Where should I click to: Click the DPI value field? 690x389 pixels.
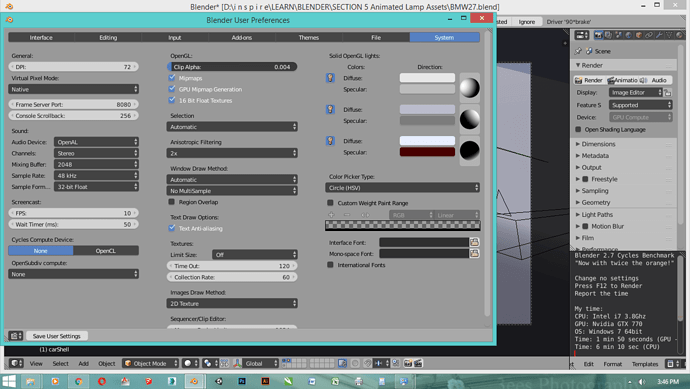[x=73, y=67]
